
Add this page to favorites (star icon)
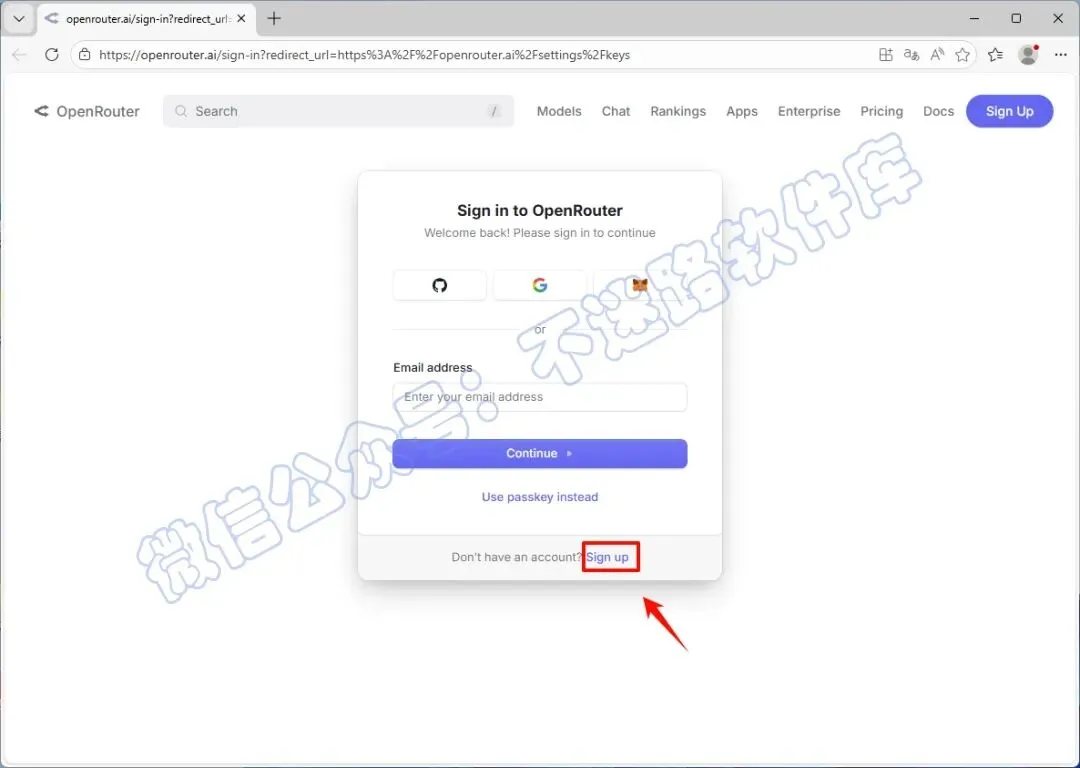(x=962, y=55)
